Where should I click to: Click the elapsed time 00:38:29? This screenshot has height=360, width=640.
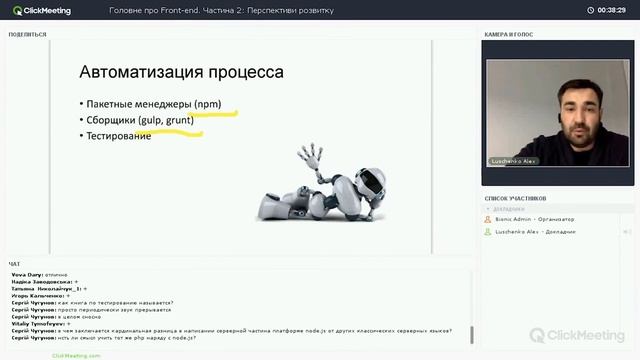click(611, 10)
